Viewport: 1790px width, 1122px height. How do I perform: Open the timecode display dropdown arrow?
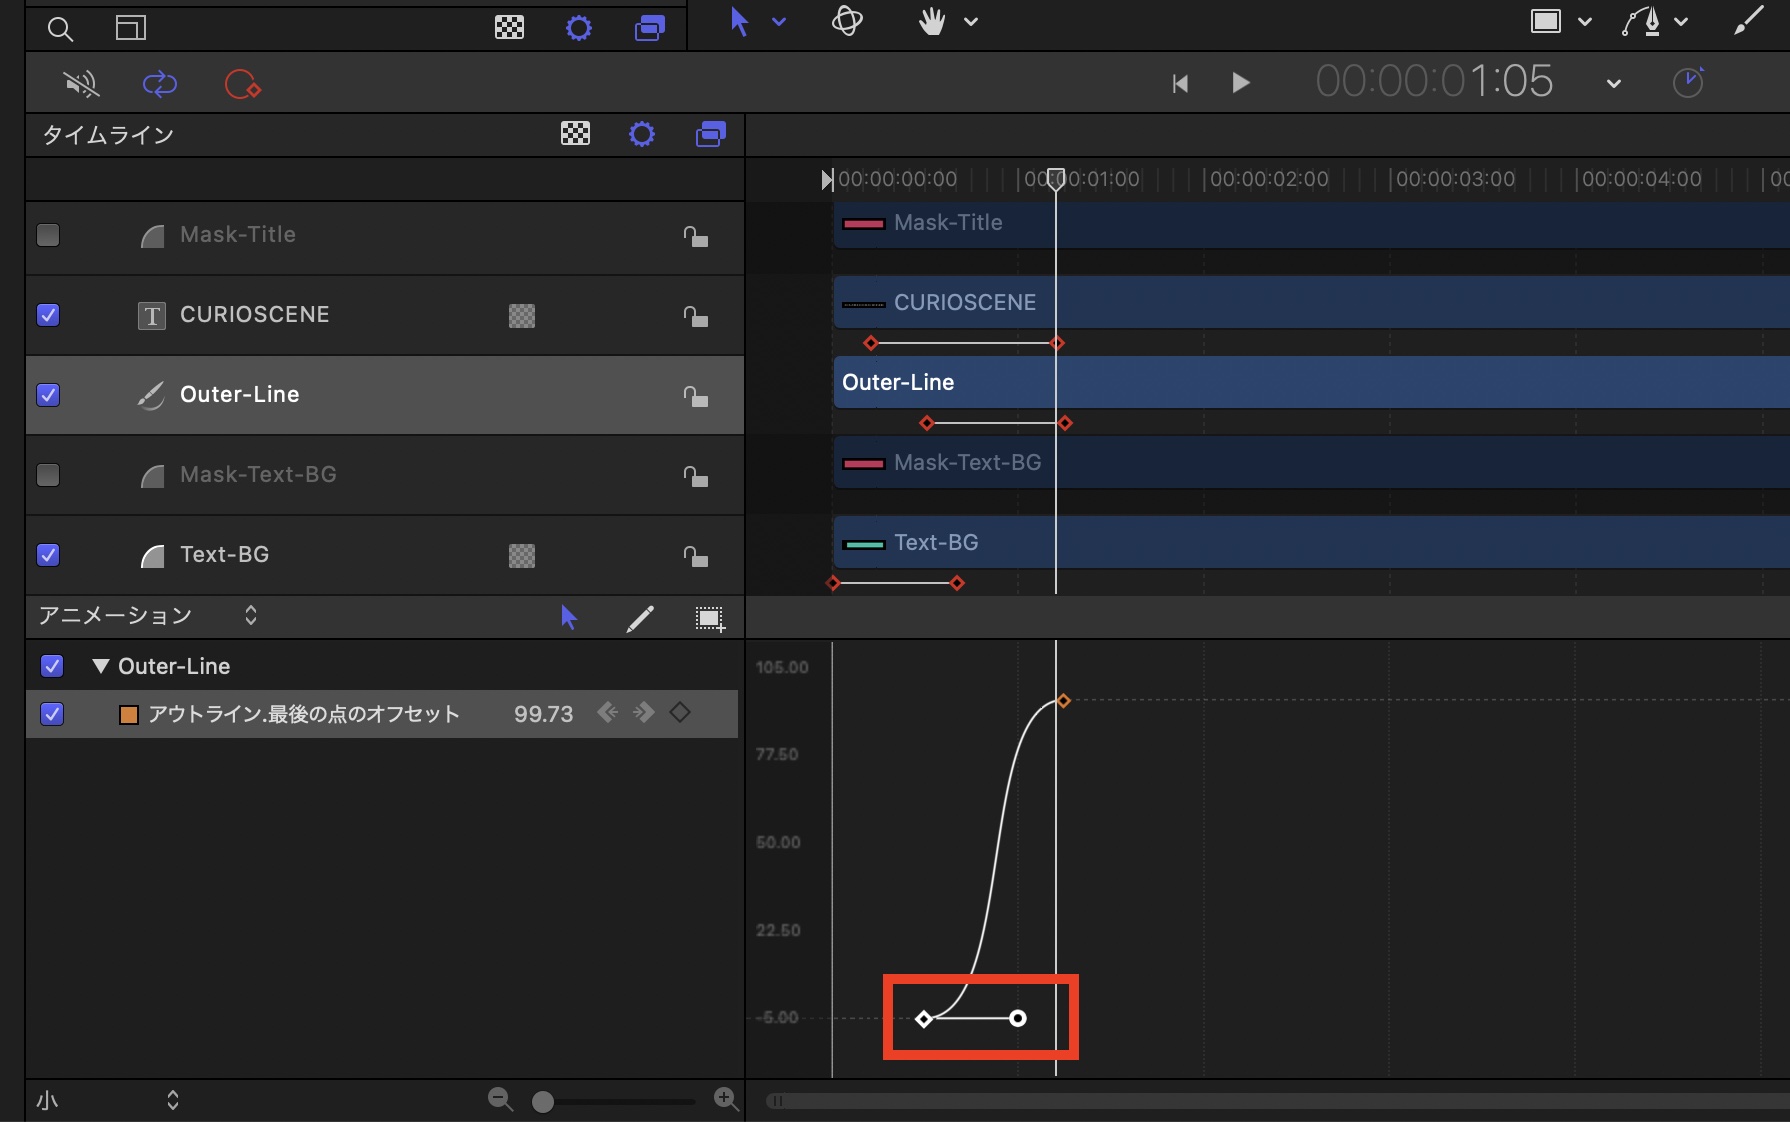coord(1613,84)
